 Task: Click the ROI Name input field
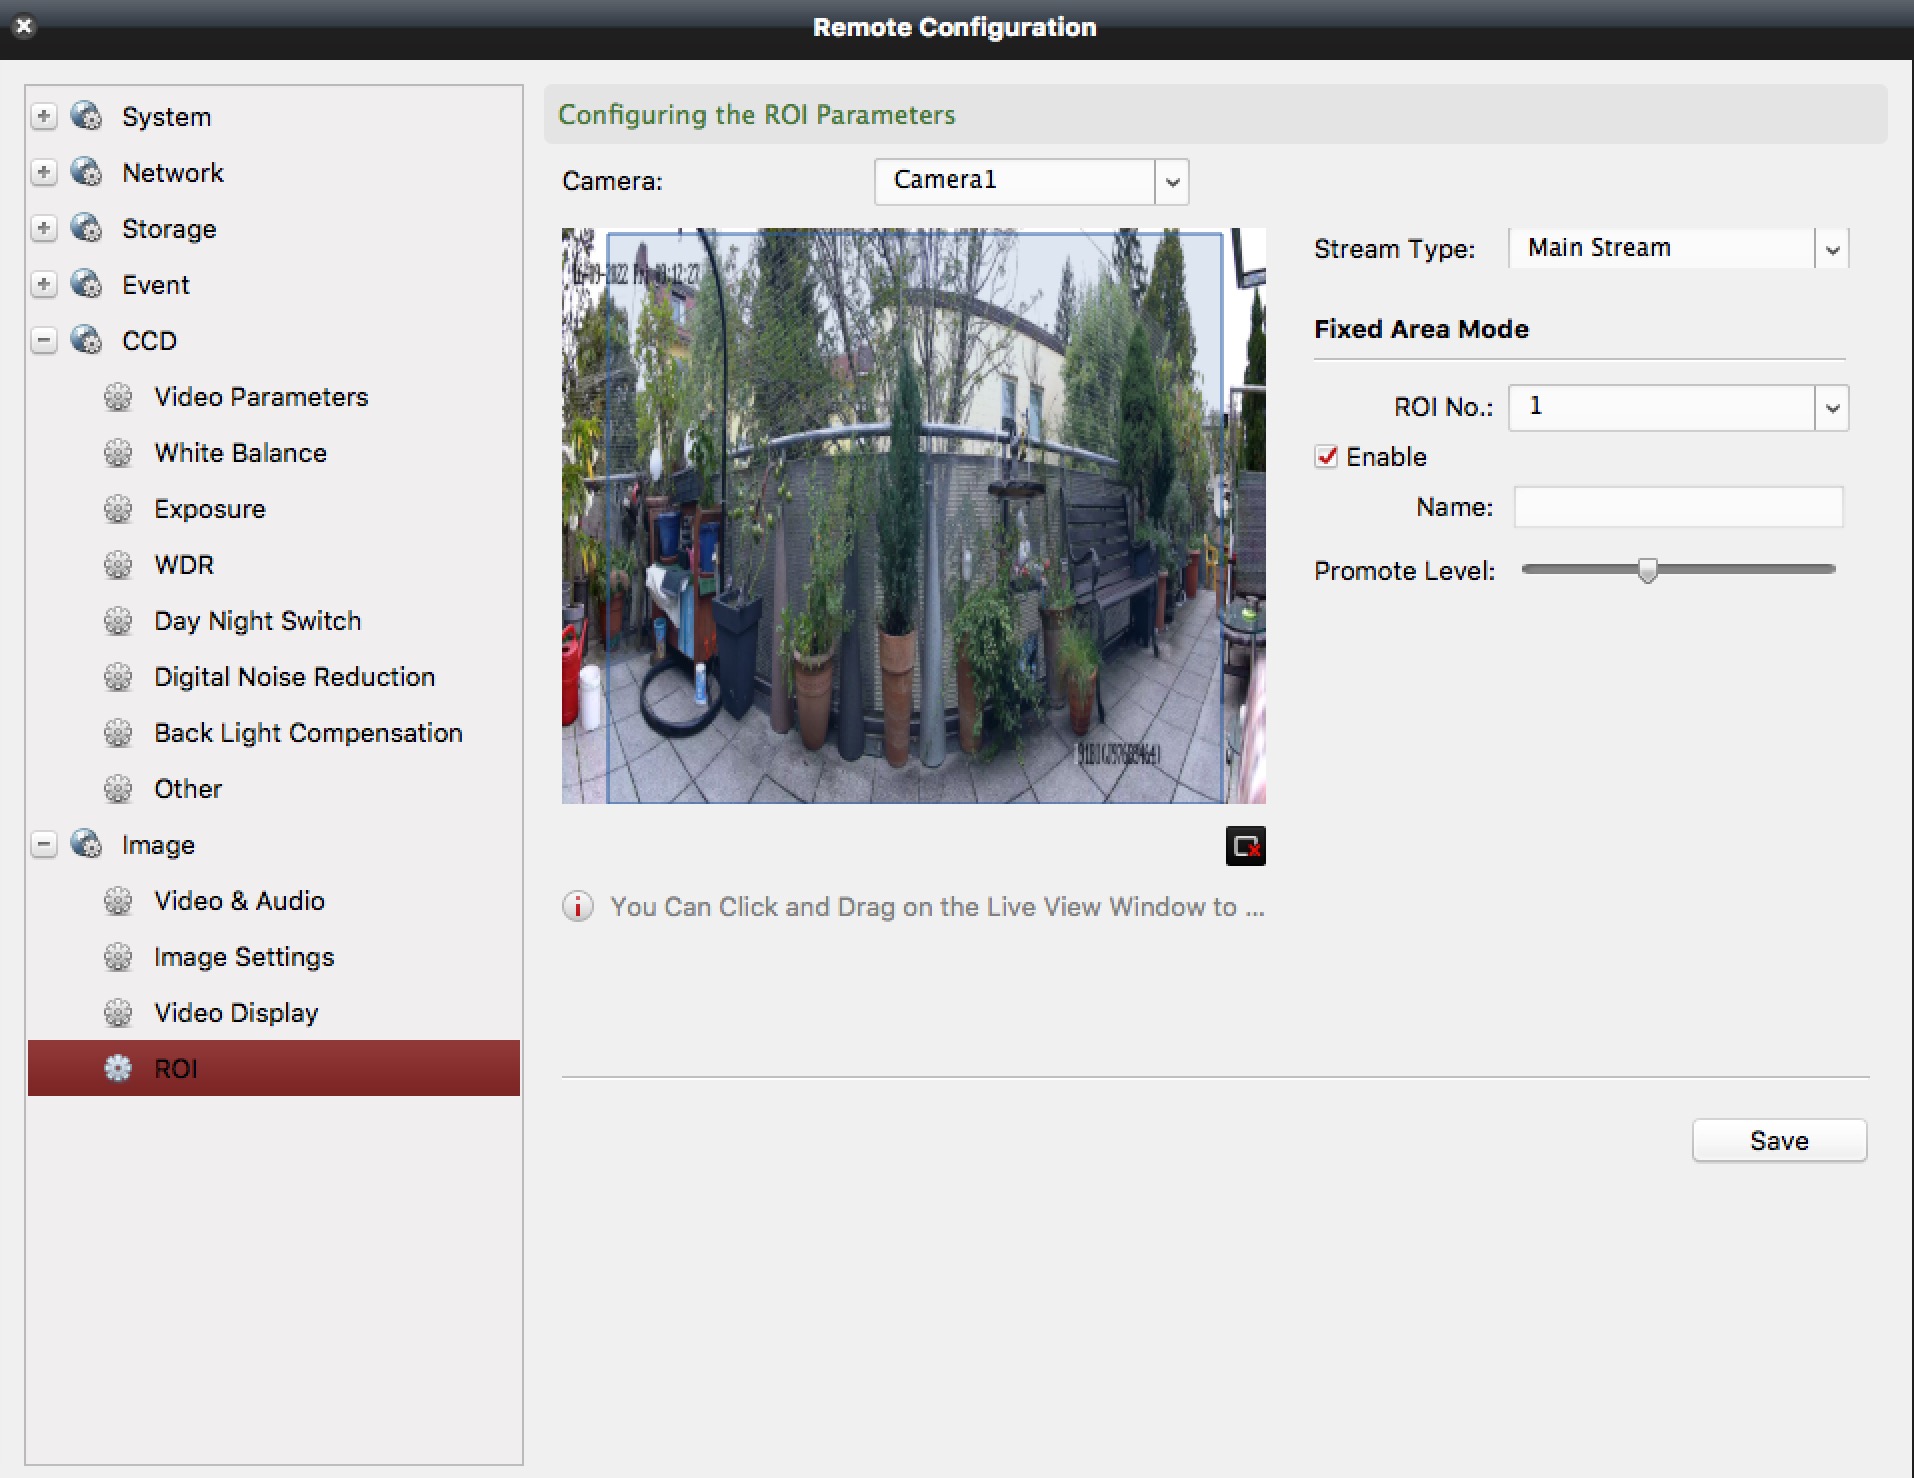point(1678,507)
